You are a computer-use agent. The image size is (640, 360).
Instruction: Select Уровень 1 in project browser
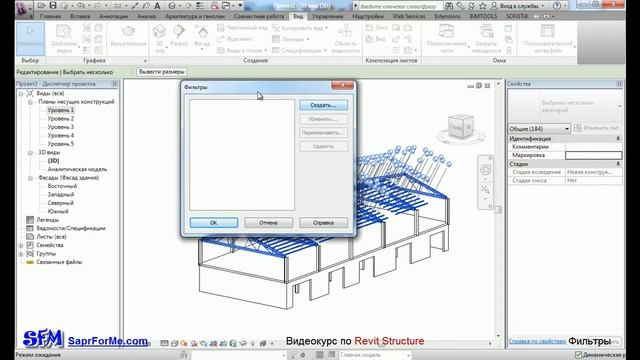pyautogui.click(x=60, y=110)
